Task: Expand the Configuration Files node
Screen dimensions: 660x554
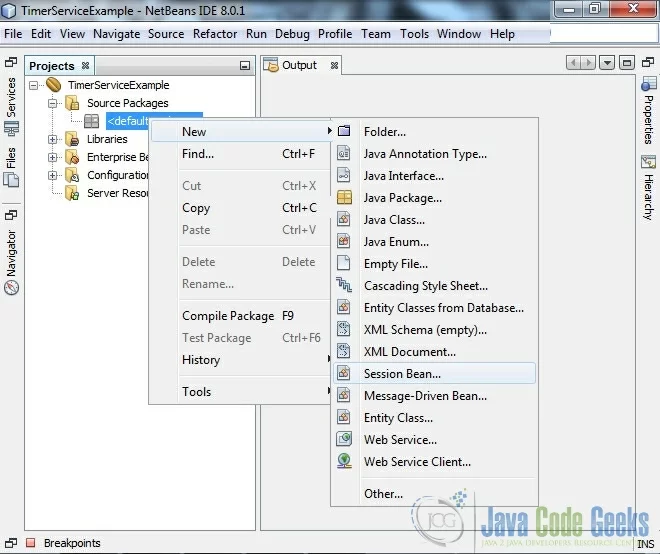Action: pos(53,175)
